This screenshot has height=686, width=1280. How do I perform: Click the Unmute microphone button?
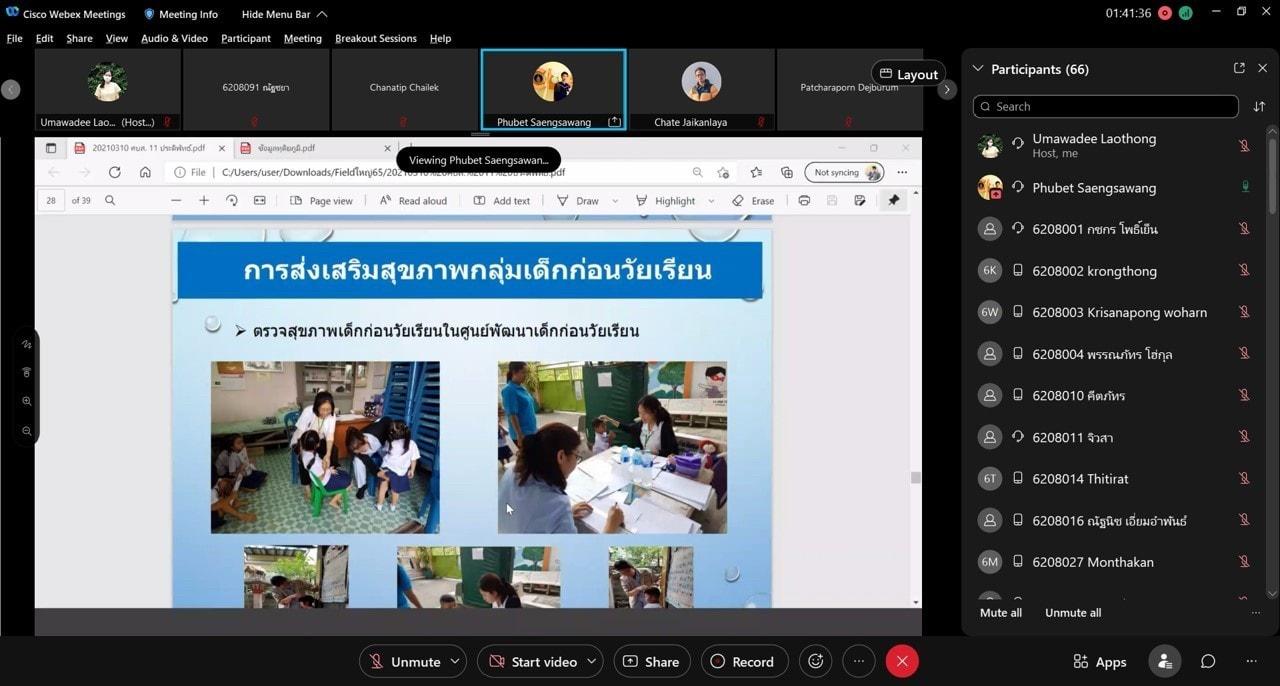pos(405,661)
